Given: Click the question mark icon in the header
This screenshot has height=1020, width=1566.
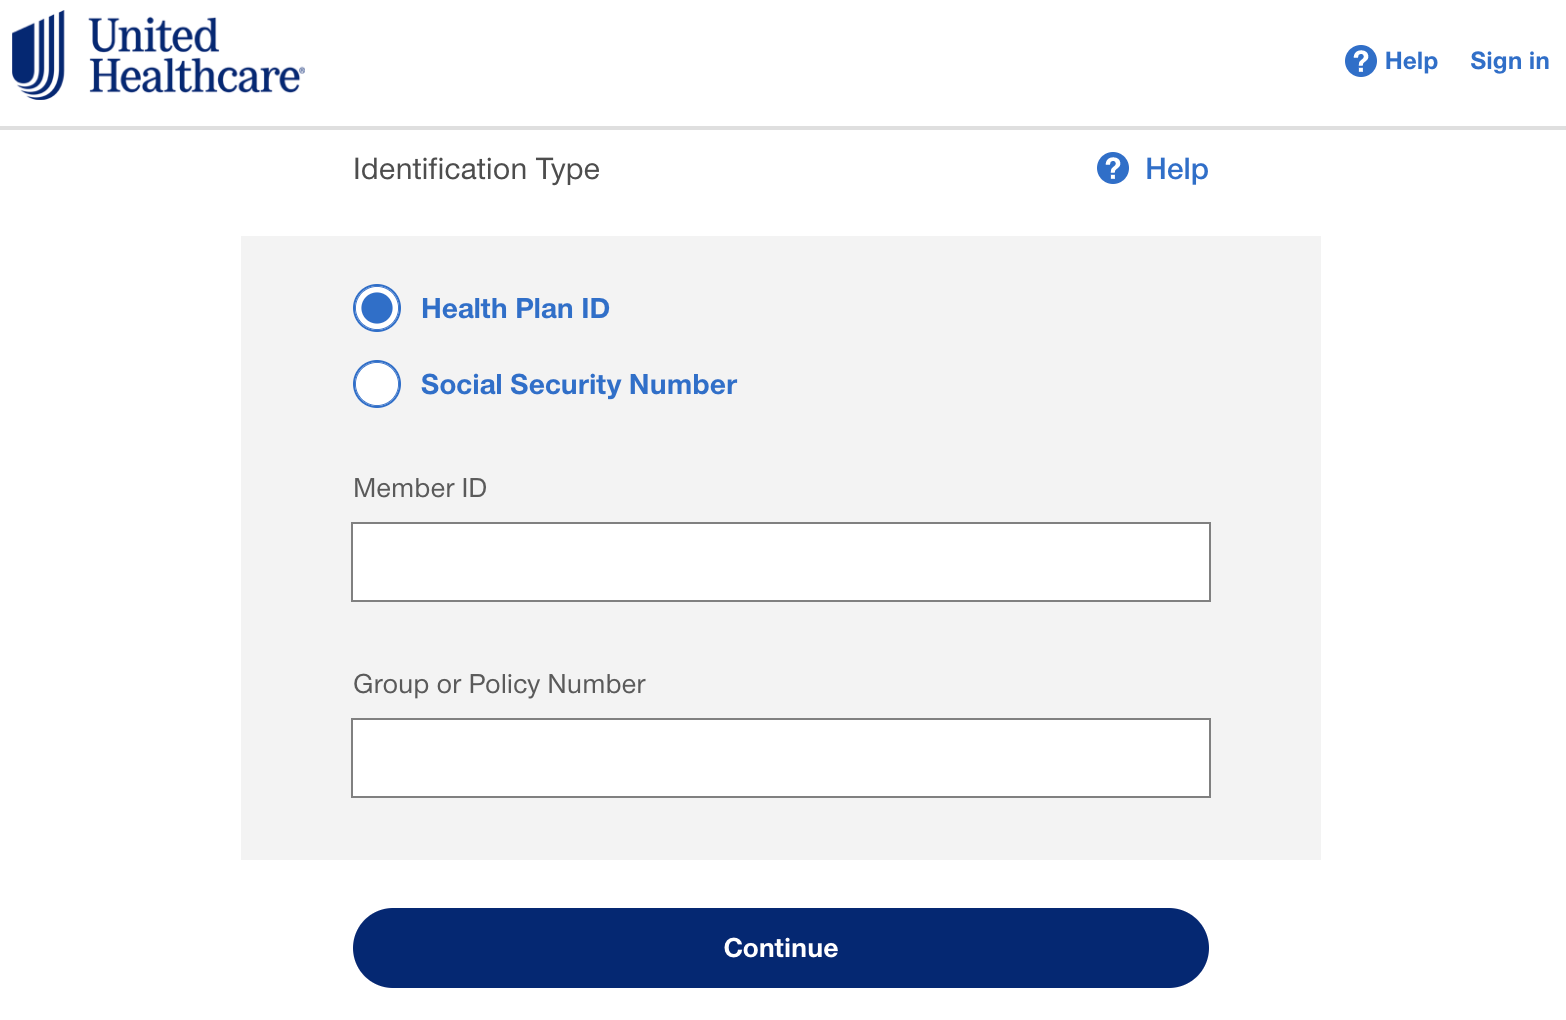Looking at the screenshot, I should click(x=1360, y=61).
